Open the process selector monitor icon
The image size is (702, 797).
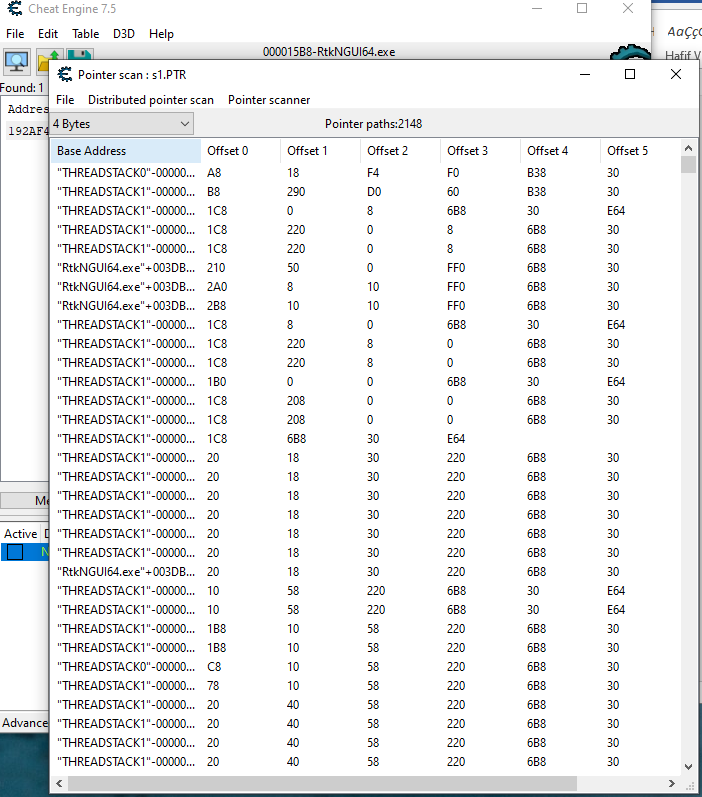[17, 62]
